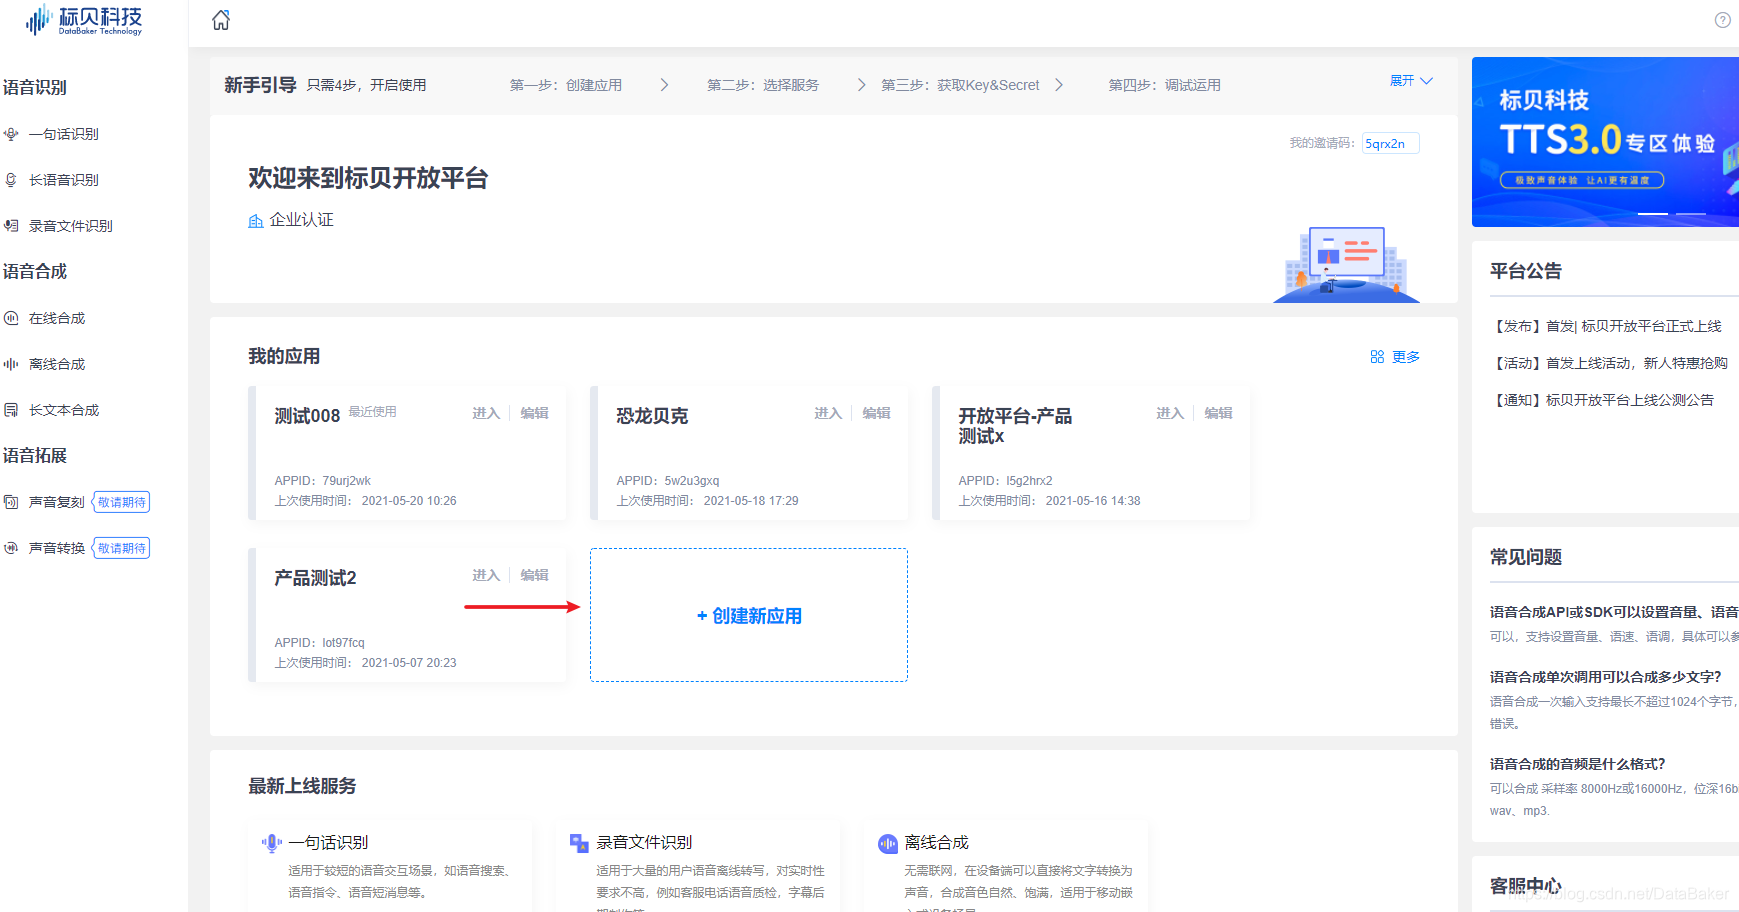Viewport: 1739px width, 912px height.
Task: Click 更多 link in 我的应用
Action: pyautogui.click(x=1406, y=357)
